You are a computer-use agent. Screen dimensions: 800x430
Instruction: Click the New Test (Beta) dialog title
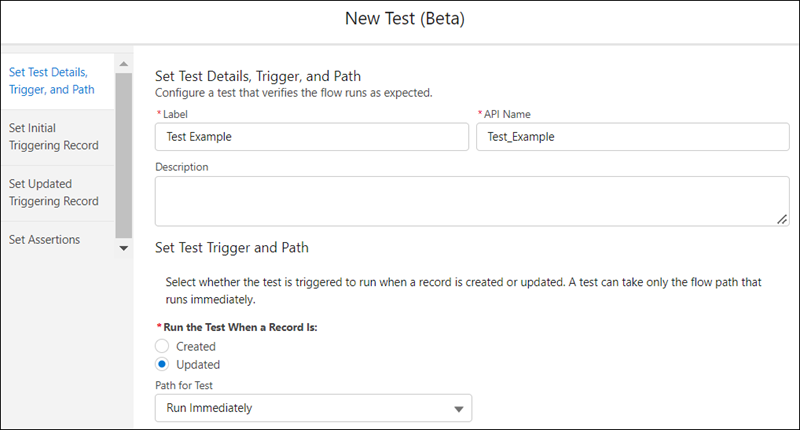click(404, 19)
